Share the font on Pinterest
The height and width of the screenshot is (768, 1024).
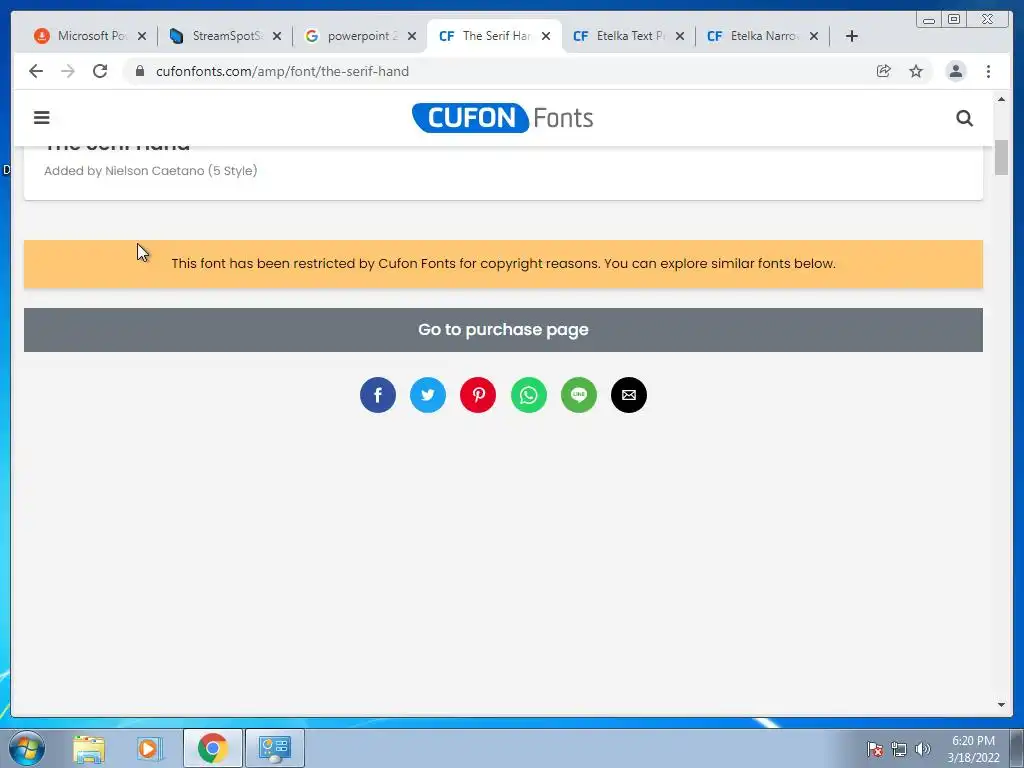click(478, 395)
